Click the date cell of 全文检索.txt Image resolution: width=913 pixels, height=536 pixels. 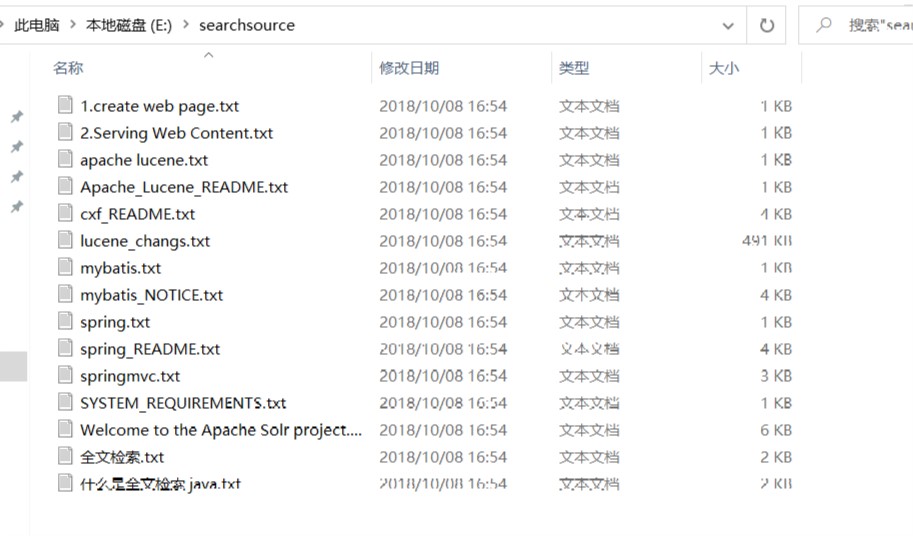pos(443,457)
